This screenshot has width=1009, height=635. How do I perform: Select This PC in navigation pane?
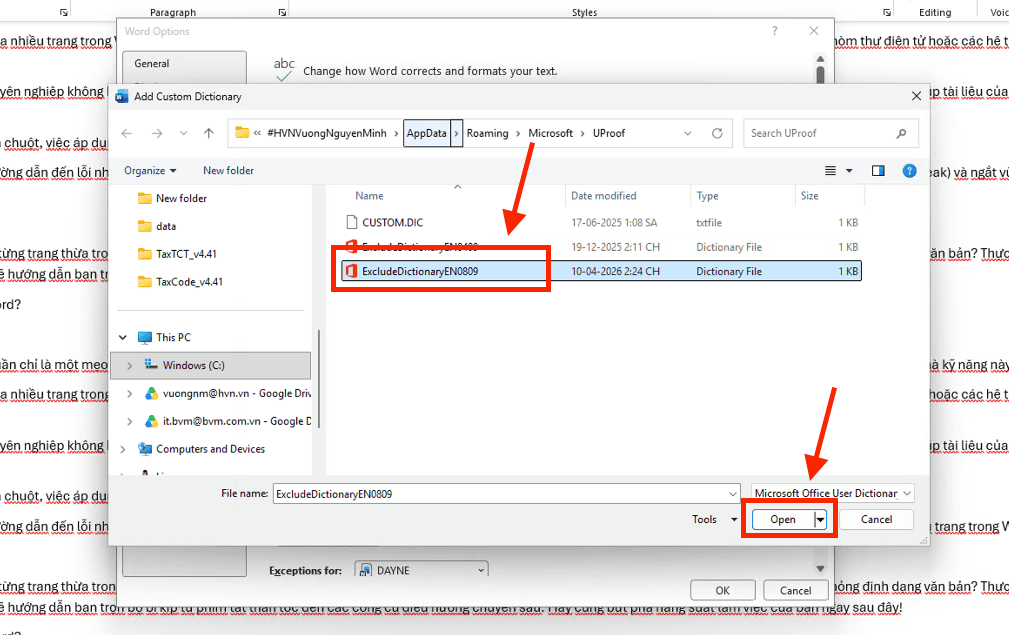point(173,337)
